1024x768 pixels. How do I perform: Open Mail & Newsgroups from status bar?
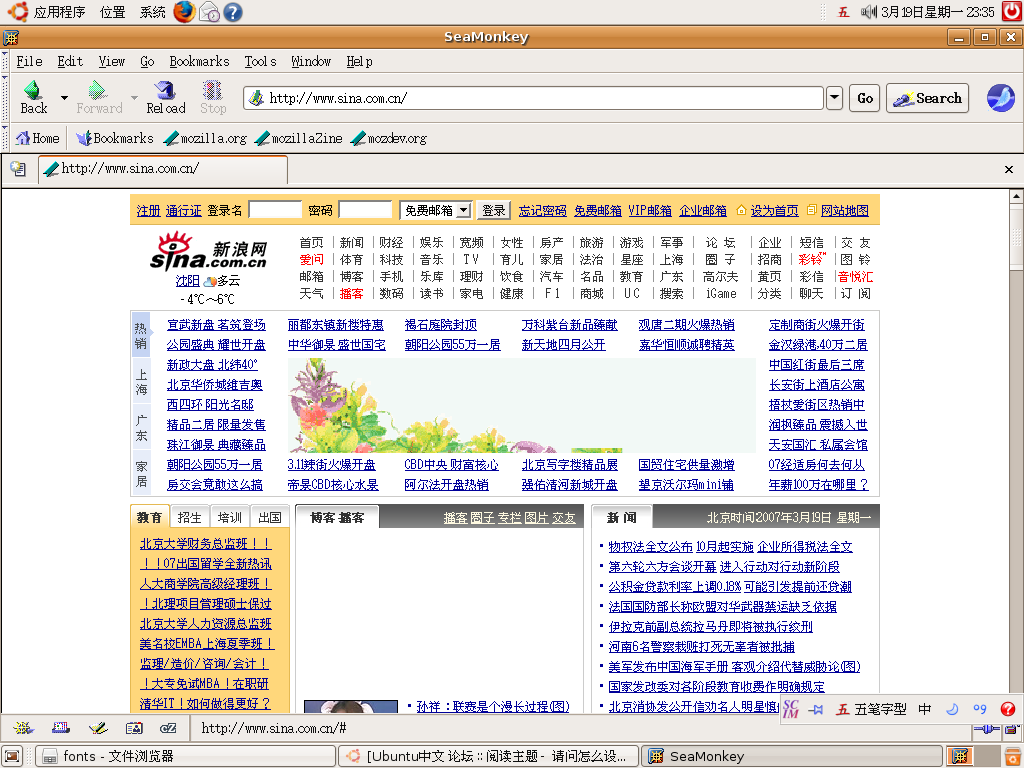tap(61, 728)
